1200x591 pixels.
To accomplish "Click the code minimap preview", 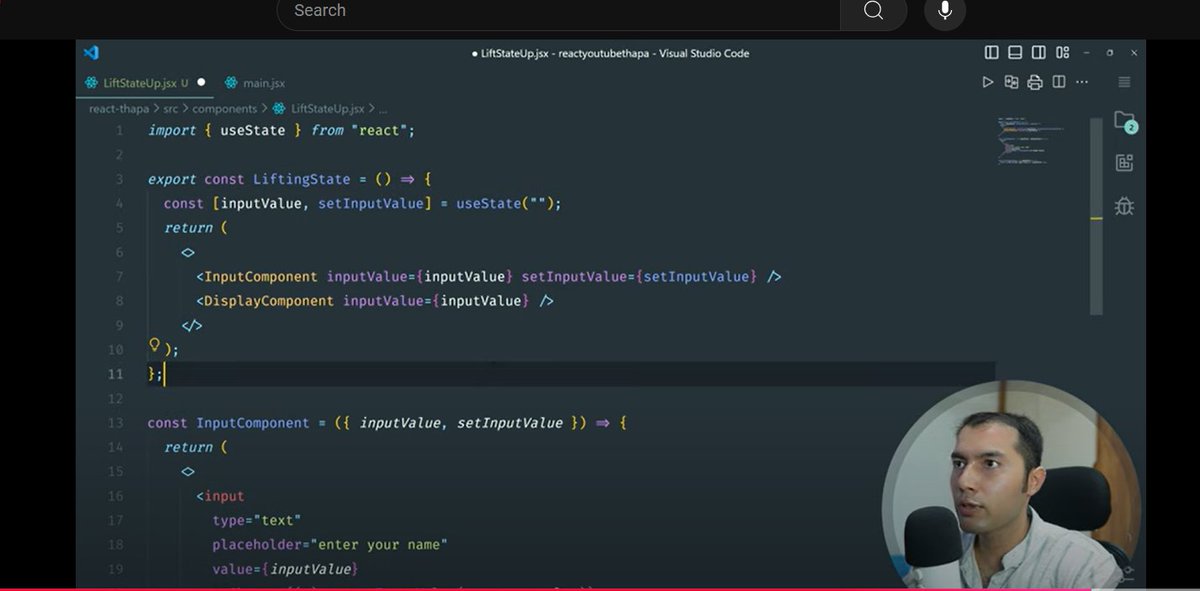I will (x=1030, y=140).
